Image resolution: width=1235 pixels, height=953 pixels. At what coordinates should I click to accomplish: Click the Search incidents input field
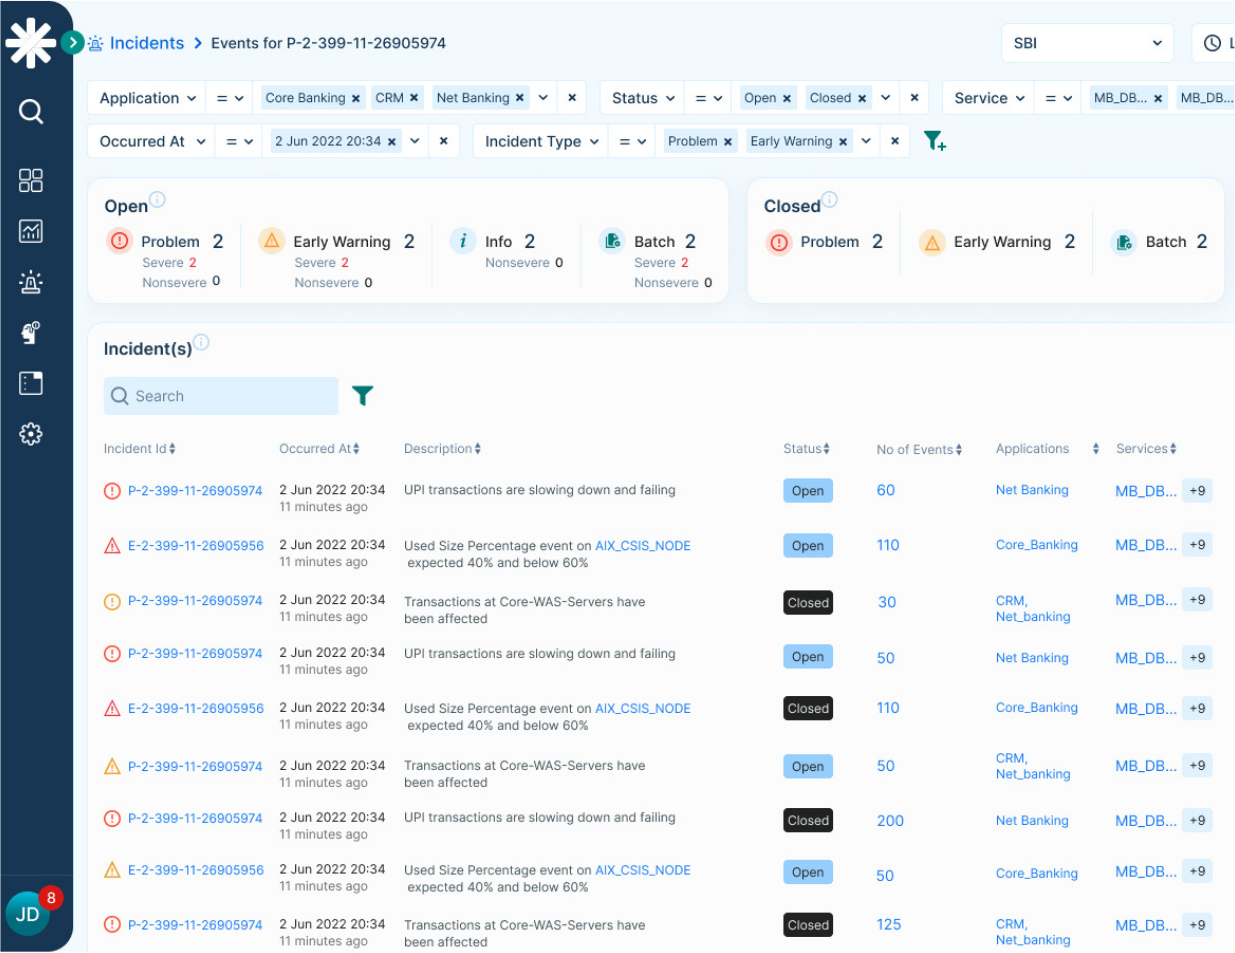tap(221, 396)
